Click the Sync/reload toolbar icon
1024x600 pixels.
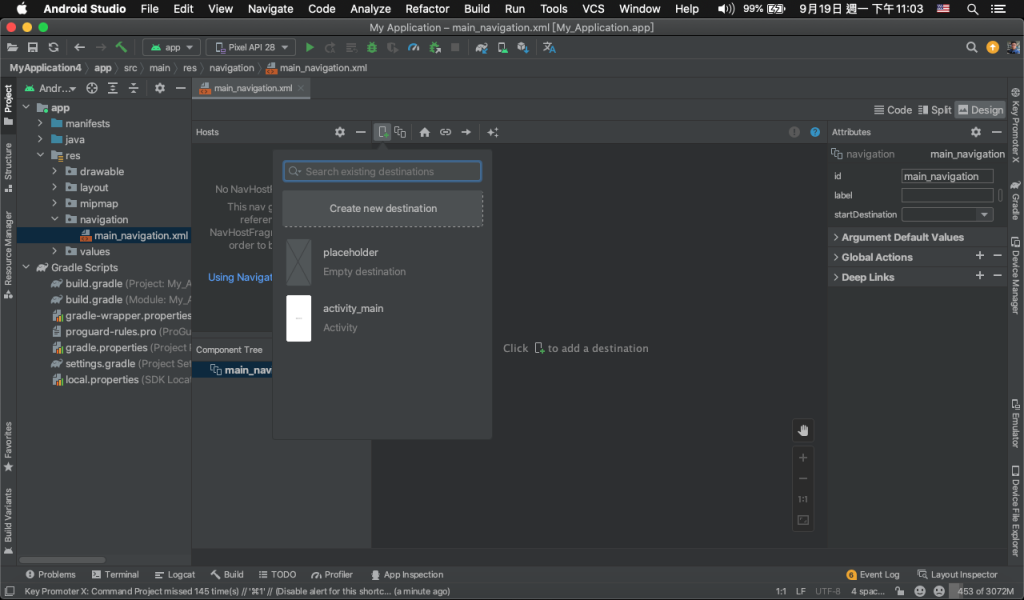point(54,48)
